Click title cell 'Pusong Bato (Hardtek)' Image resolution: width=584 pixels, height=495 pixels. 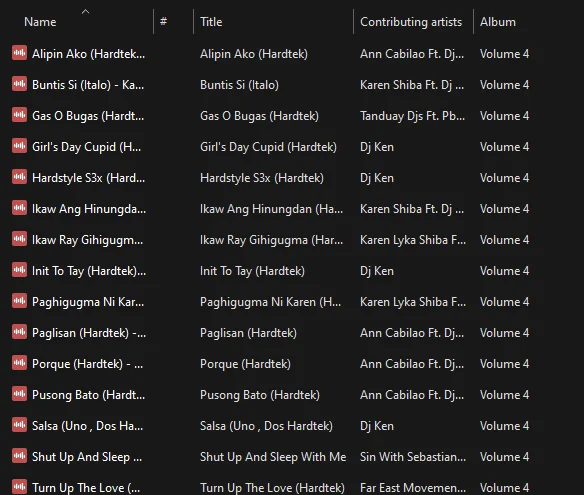[x=260, y=395]
